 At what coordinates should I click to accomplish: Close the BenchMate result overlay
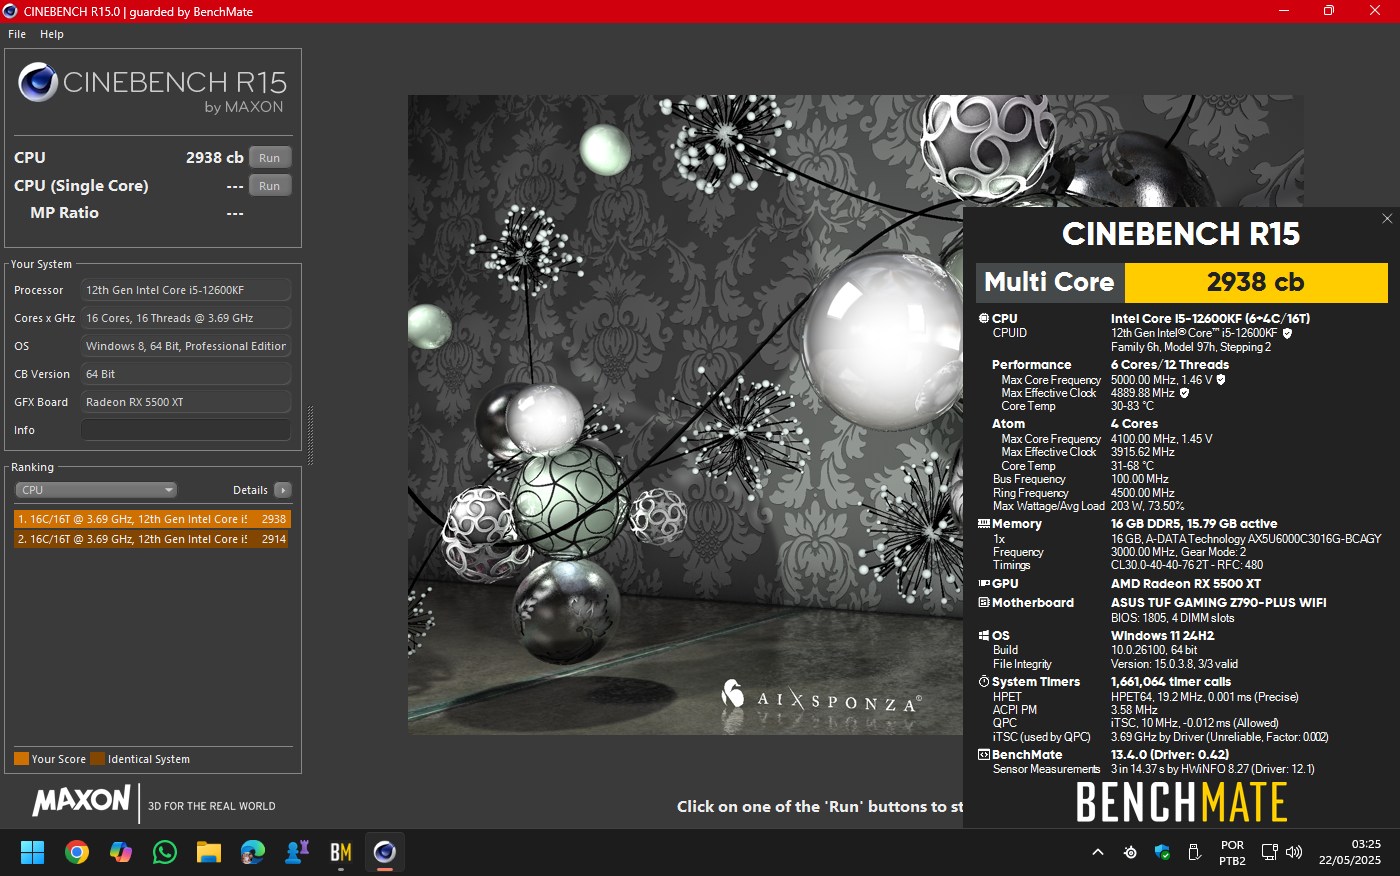1387,219
